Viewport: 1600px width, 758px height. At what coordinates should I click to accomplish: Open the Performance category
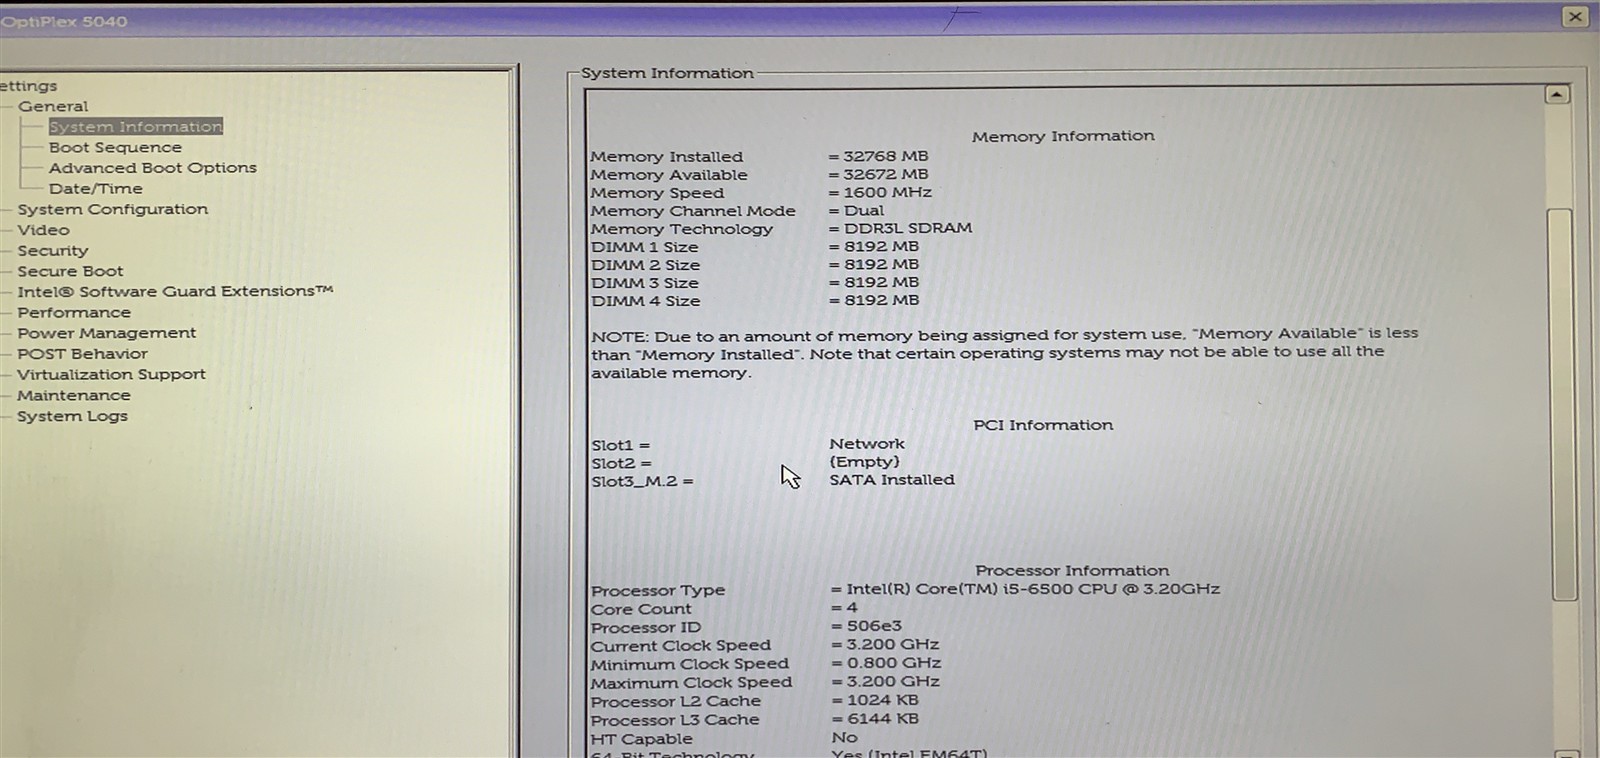[73, 312]
